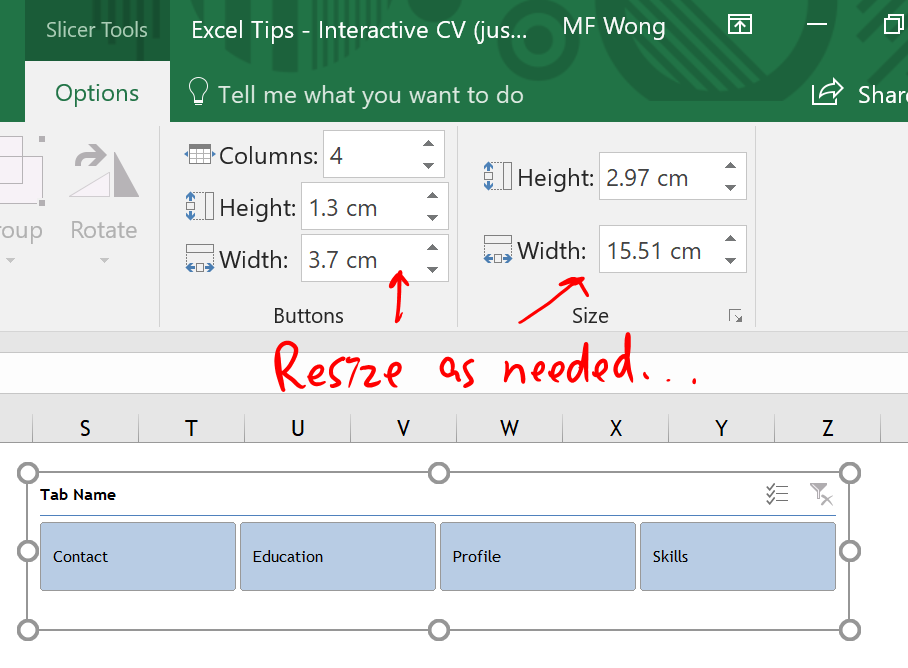908x668 pixels.
Task: Increase Columns value with the up spinner
Action: coord(430,145)
